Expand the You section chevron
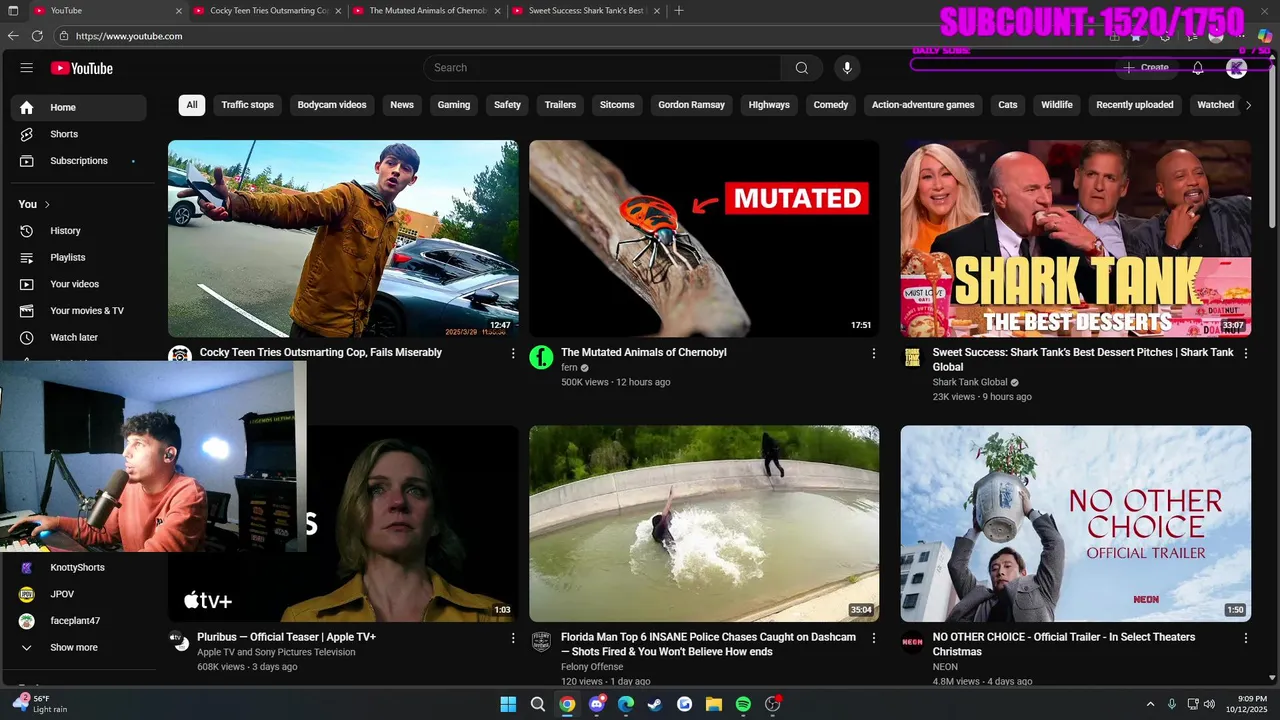Image resolution: width=1280 pixels, height=720 pixels. tap(46, 204)
